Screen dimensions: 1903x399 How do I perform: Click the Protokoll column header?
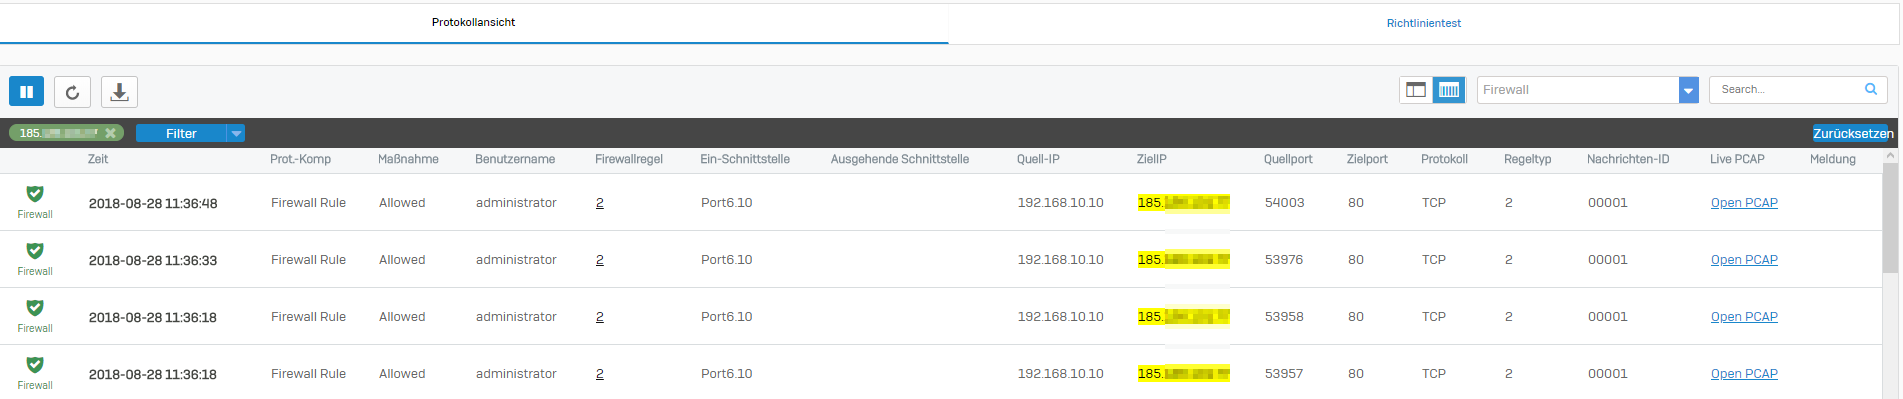click(x=1444, y=159)
